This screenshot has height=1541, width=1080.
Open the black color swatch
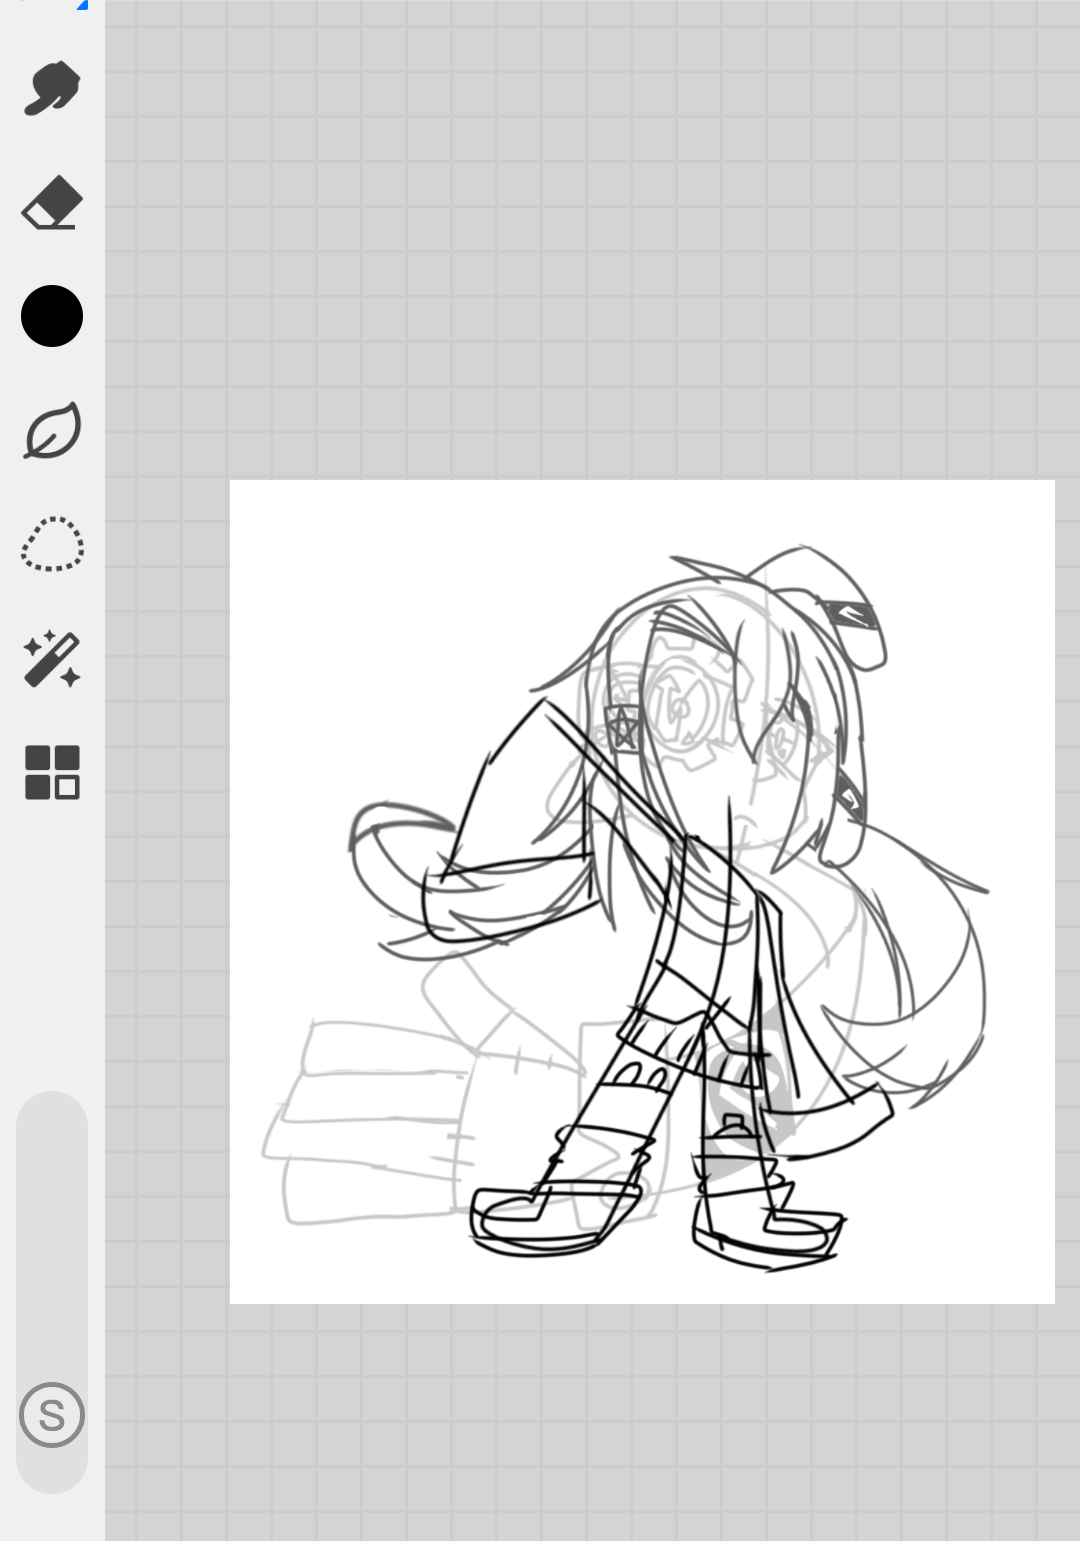(52, 316)
